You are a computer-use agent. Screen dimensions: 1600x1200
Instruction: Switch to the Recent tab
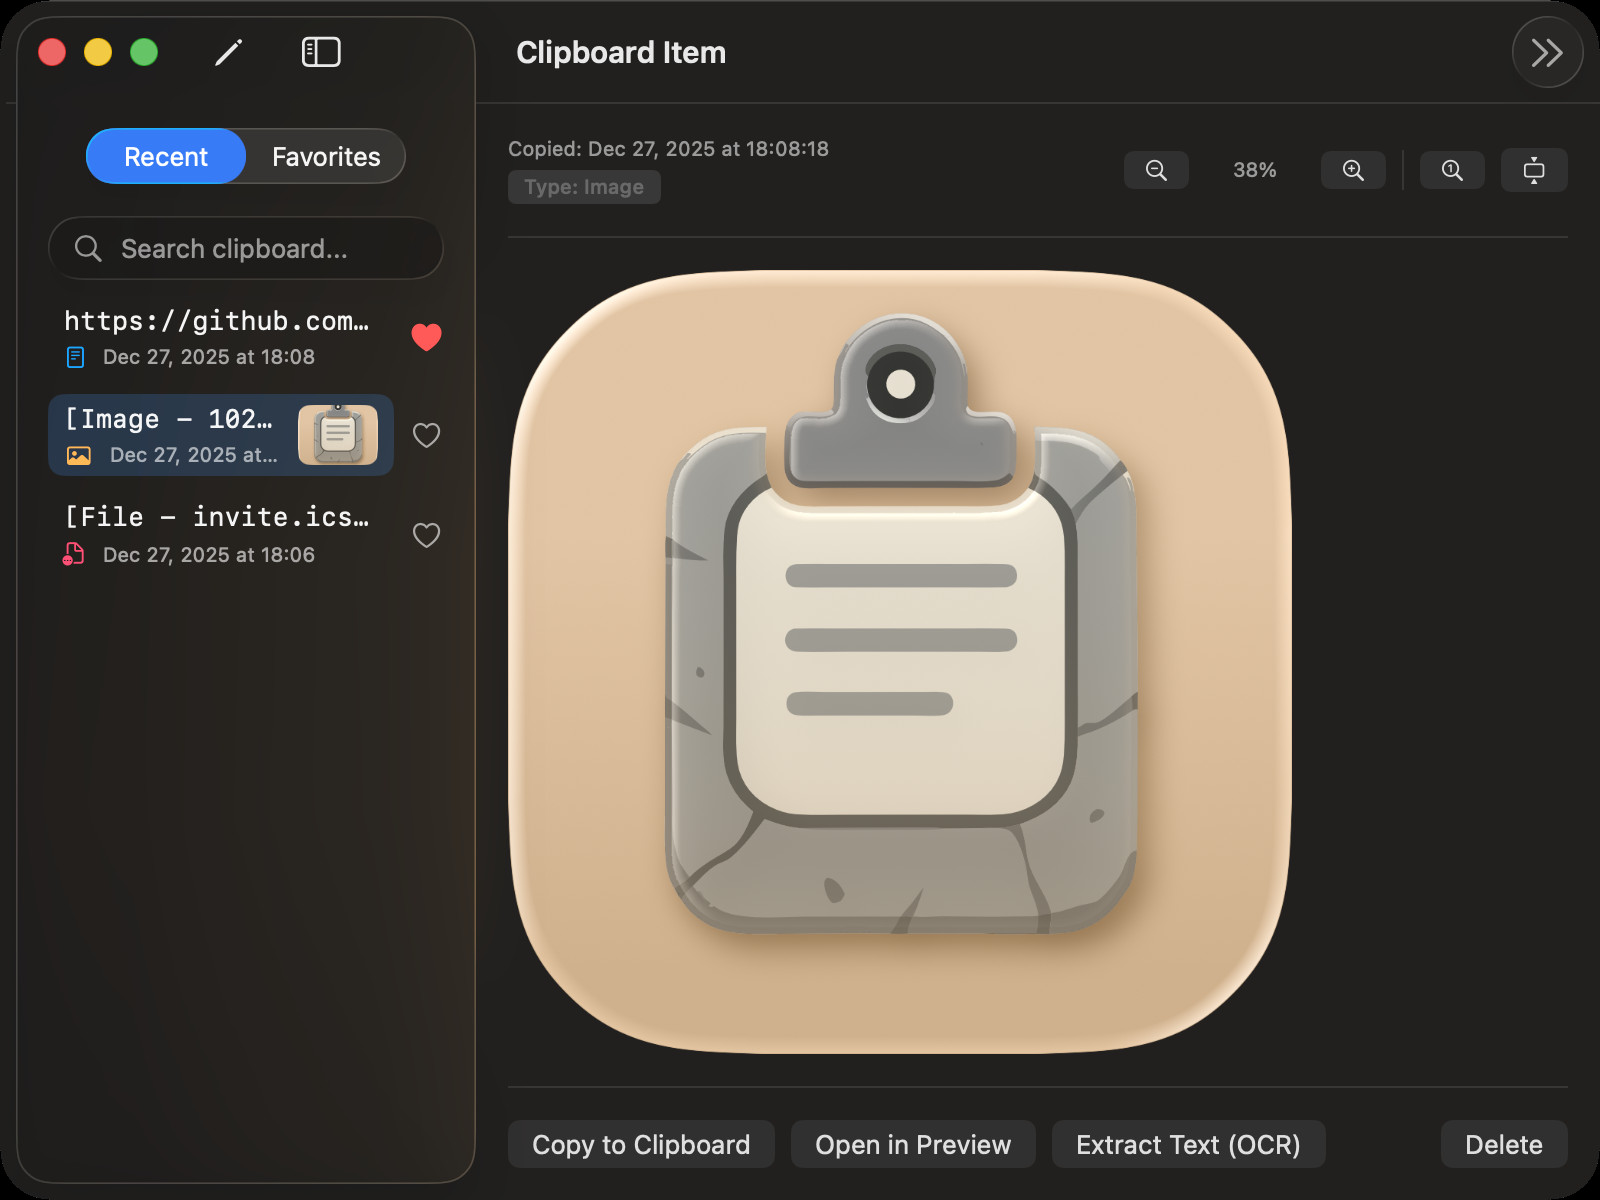(x=166, y=156)
